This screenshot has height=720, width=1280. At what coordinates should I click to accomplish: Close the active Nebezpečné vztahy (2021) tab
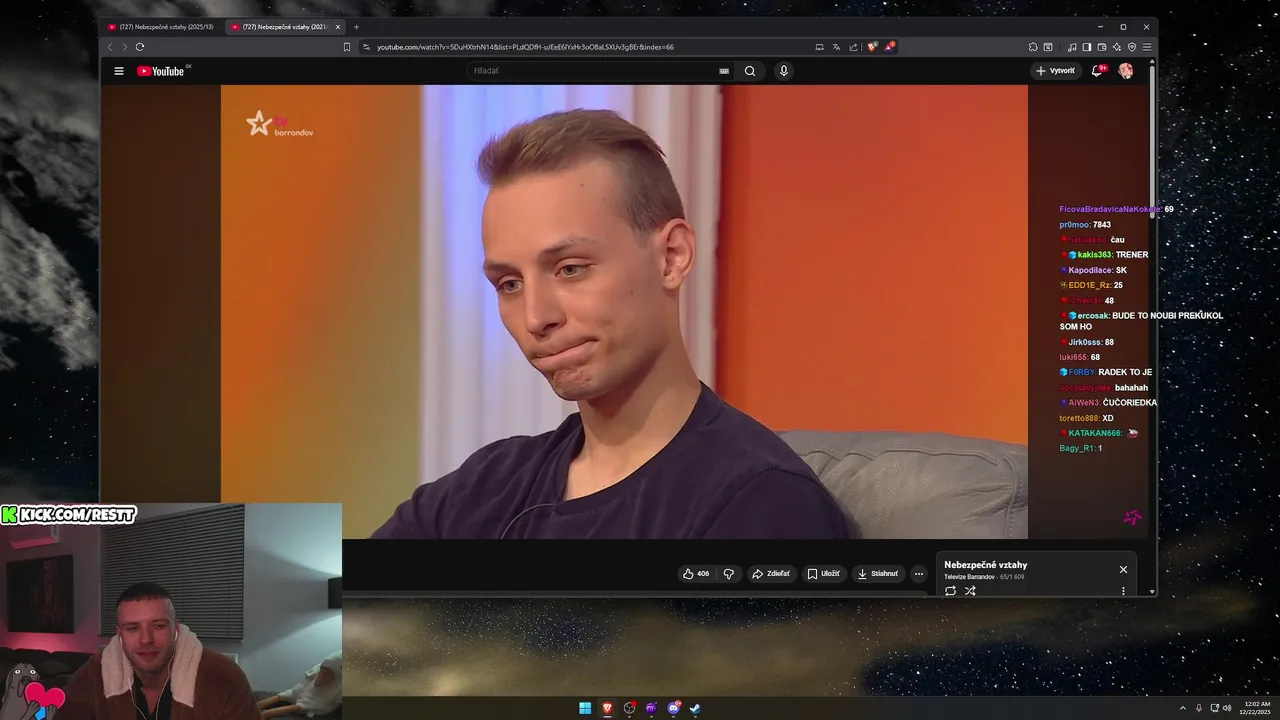click(x=338, y=27)
